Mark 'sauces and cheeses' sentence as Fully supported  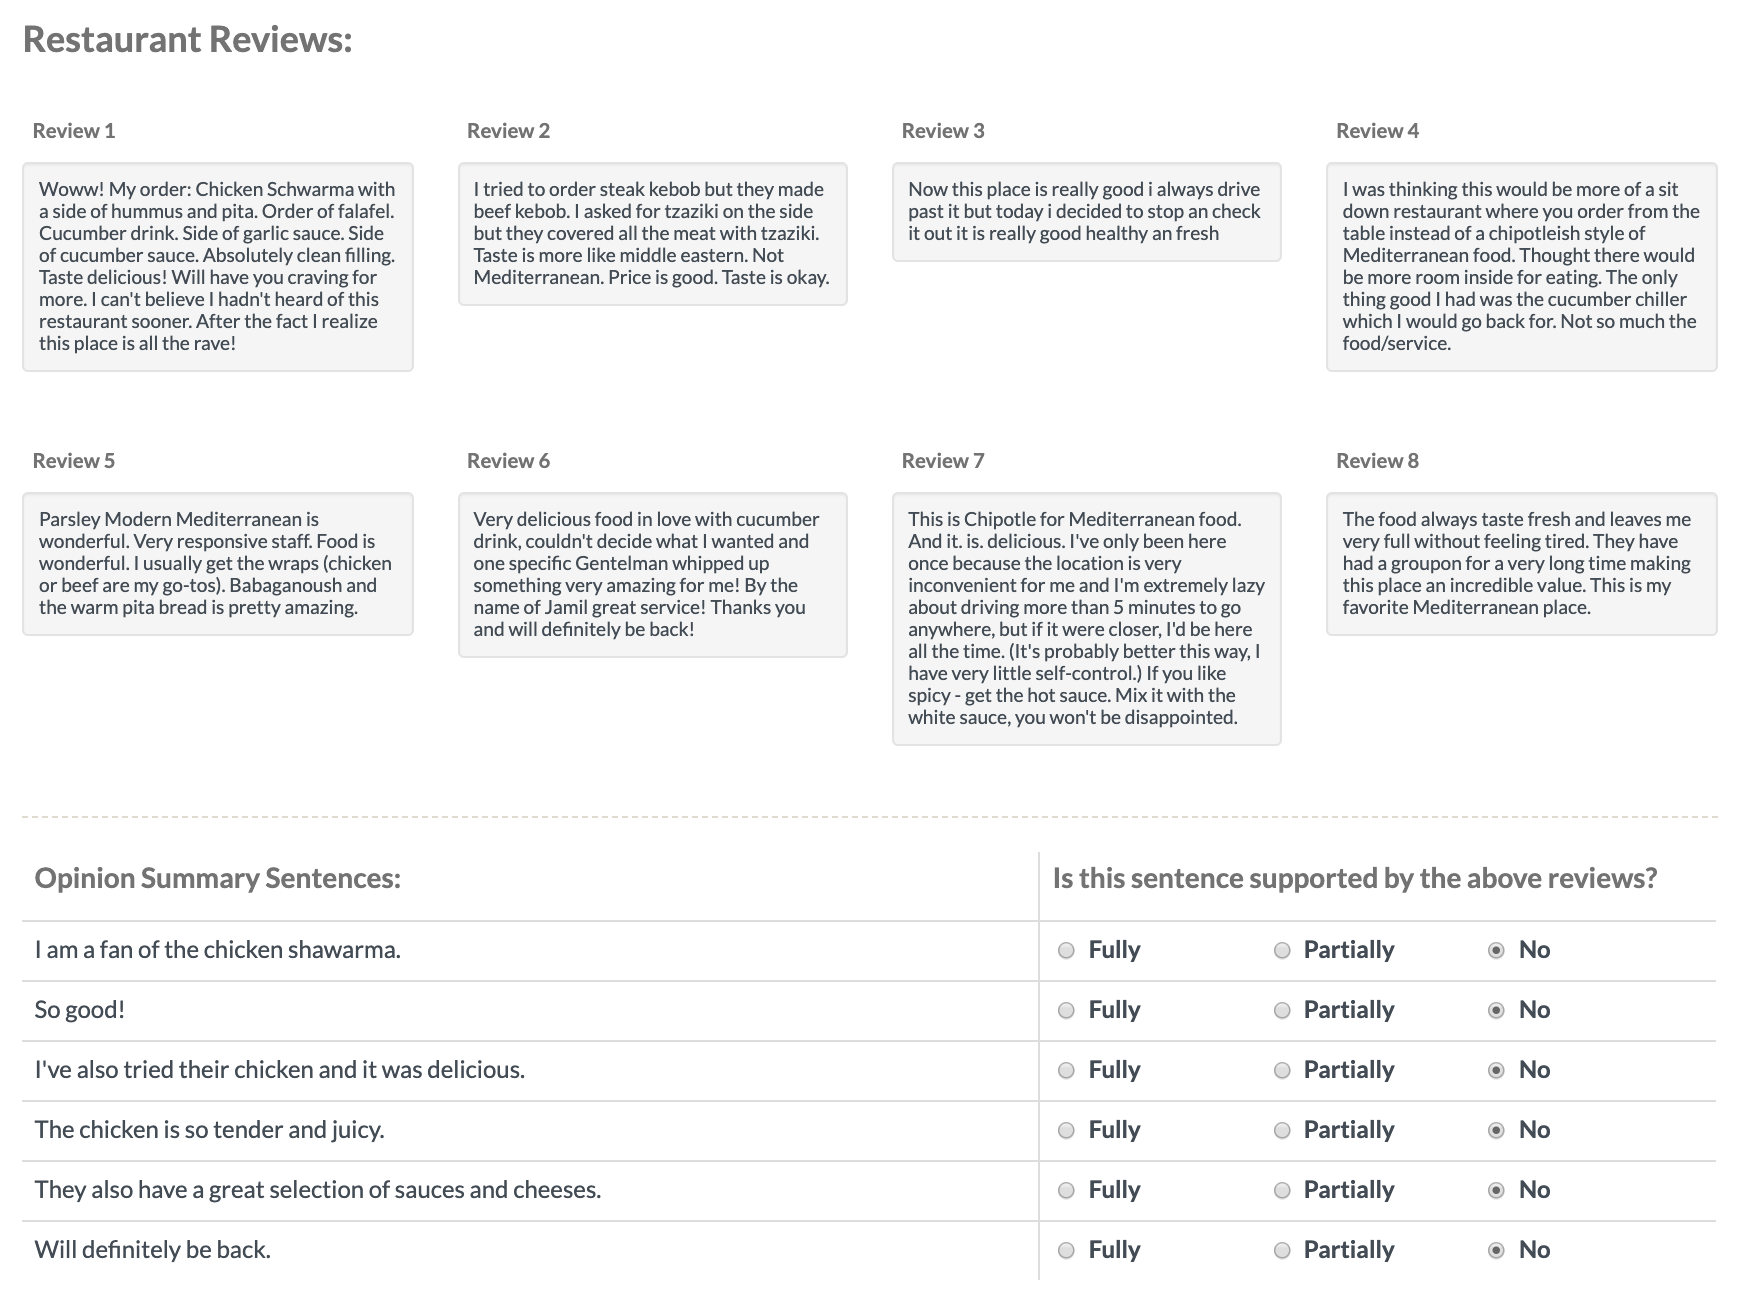1066,1190
